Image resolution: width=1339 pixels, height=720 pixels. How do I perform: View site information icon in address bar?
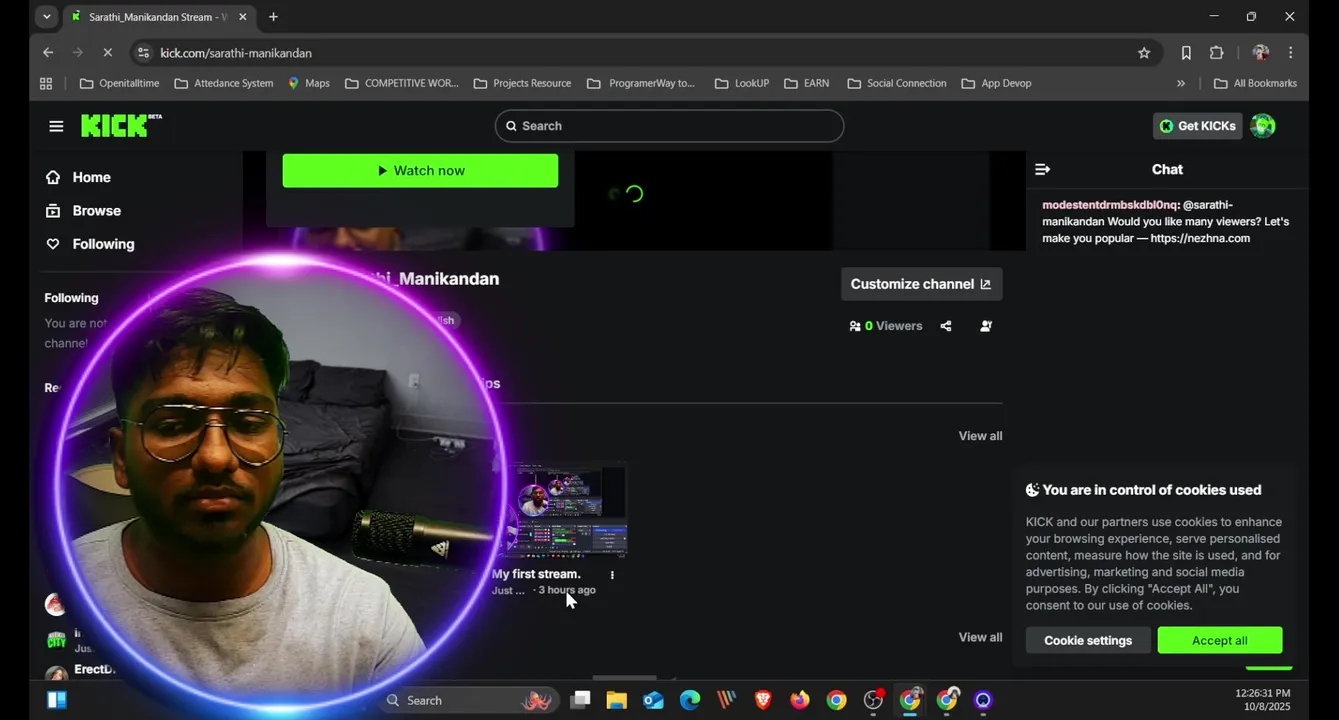click(144, 53)
